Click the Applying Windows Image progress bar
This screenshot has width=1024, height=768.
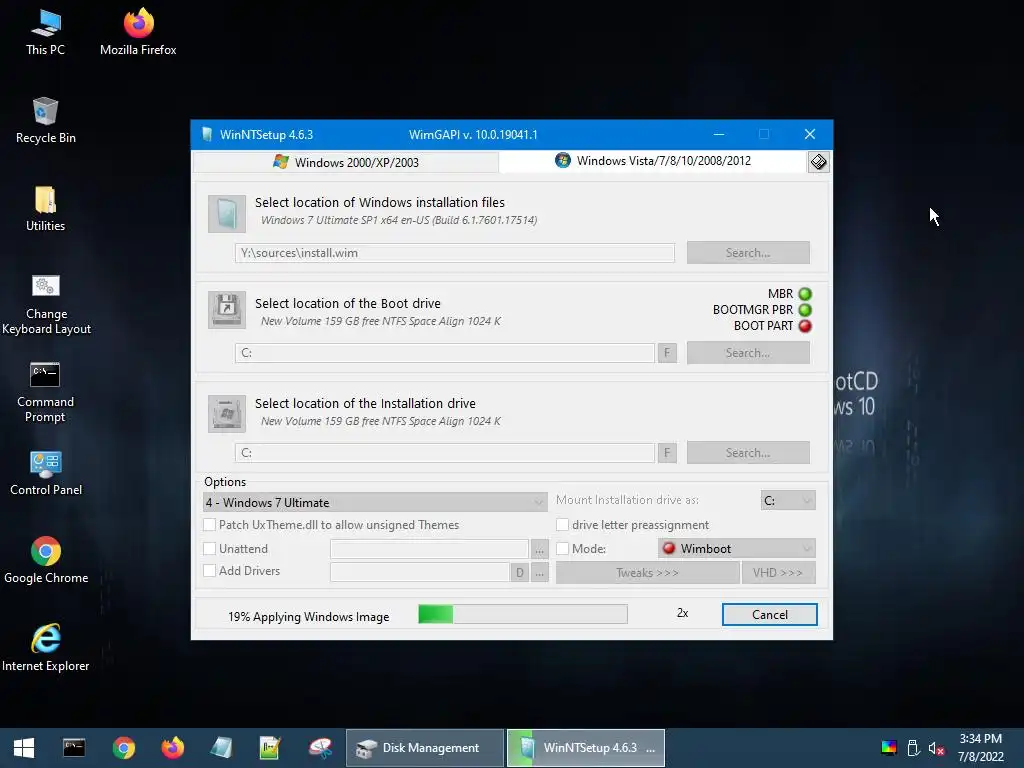pos(522,614)
